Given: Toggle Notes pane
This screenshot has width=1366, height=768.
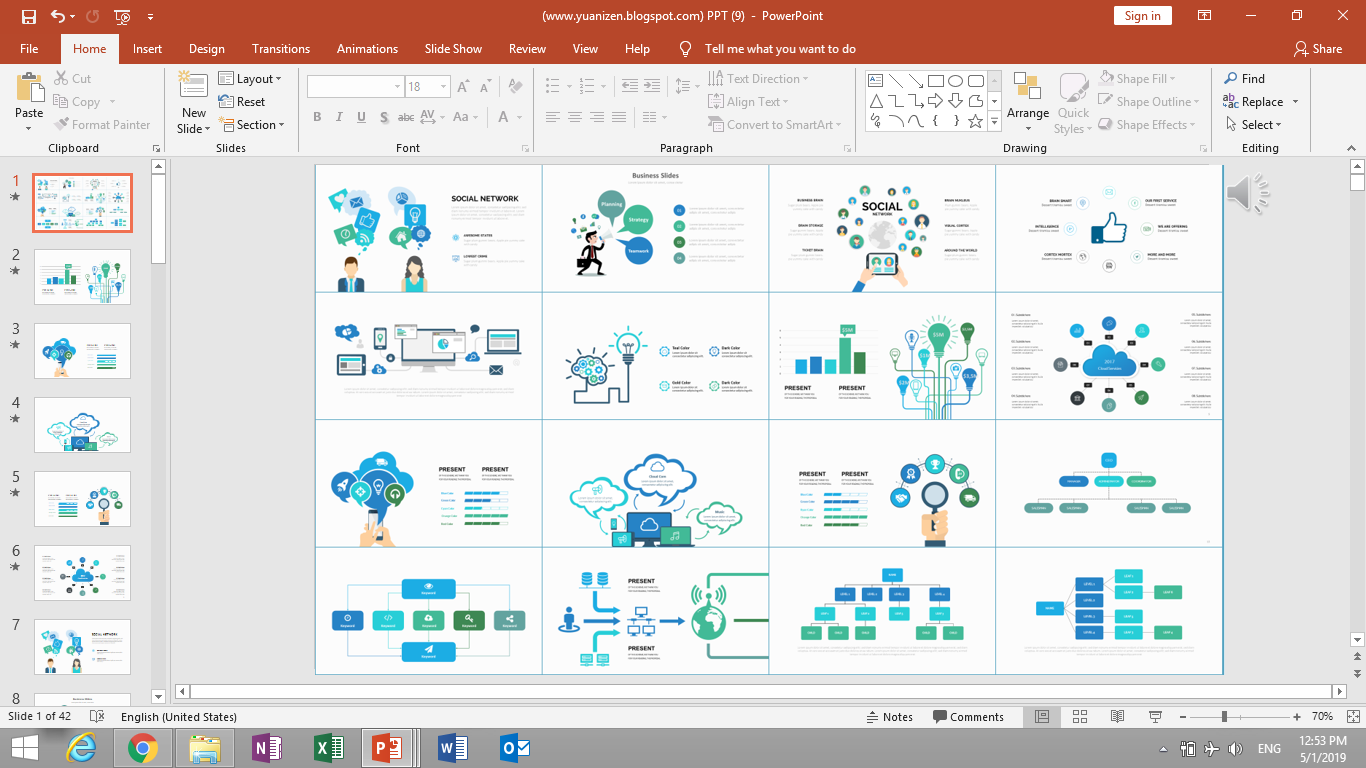Looking at the screenshot, I should click(889, 717).
